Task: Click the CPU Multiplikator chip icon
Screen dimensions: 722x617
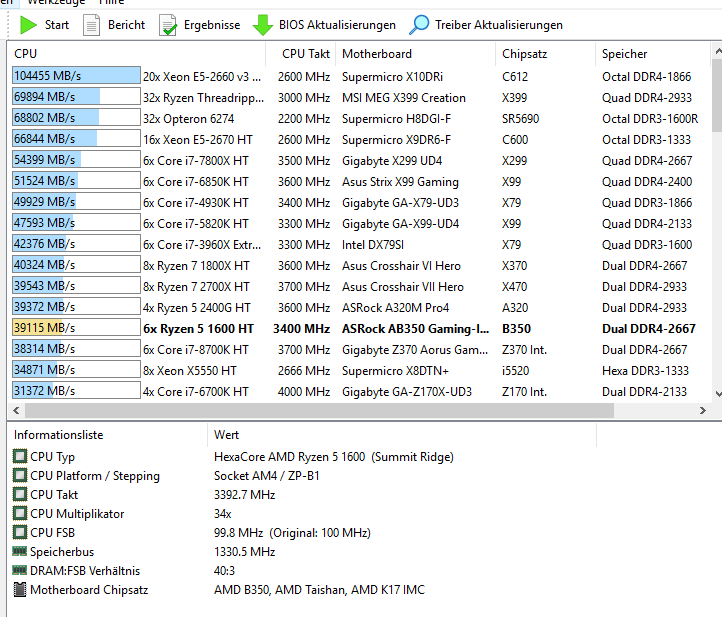Action: pos(20,513)
